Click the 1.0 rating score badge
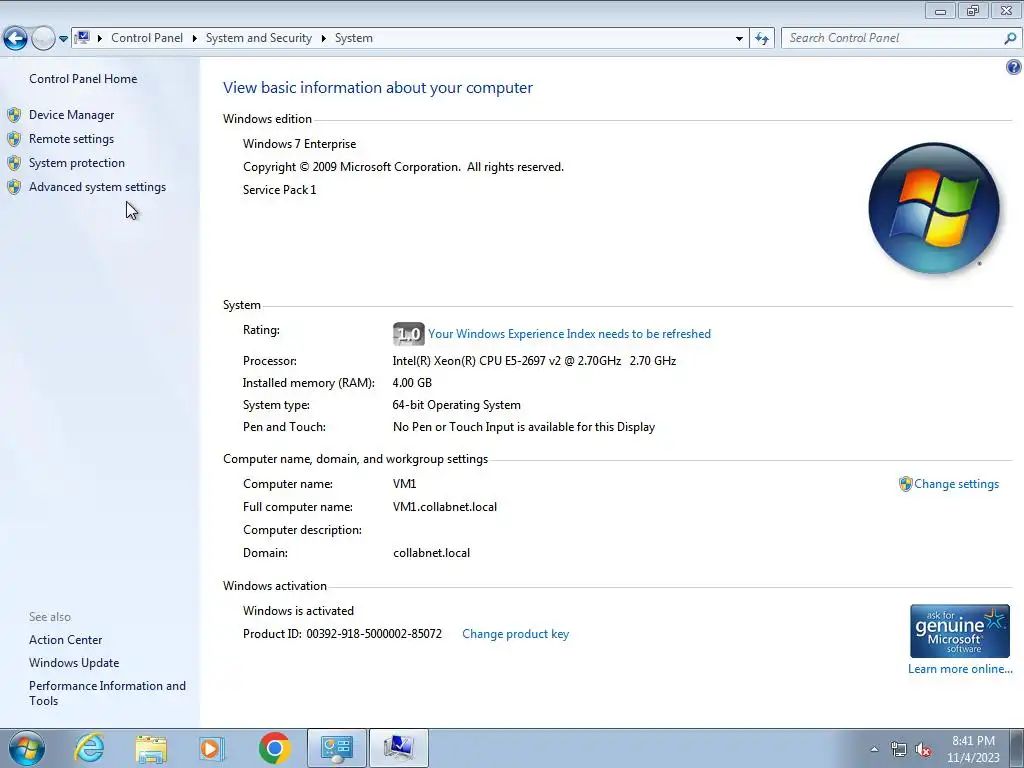Image resolution: width=1024 pixels, height=768 pixels. [409, 334]
